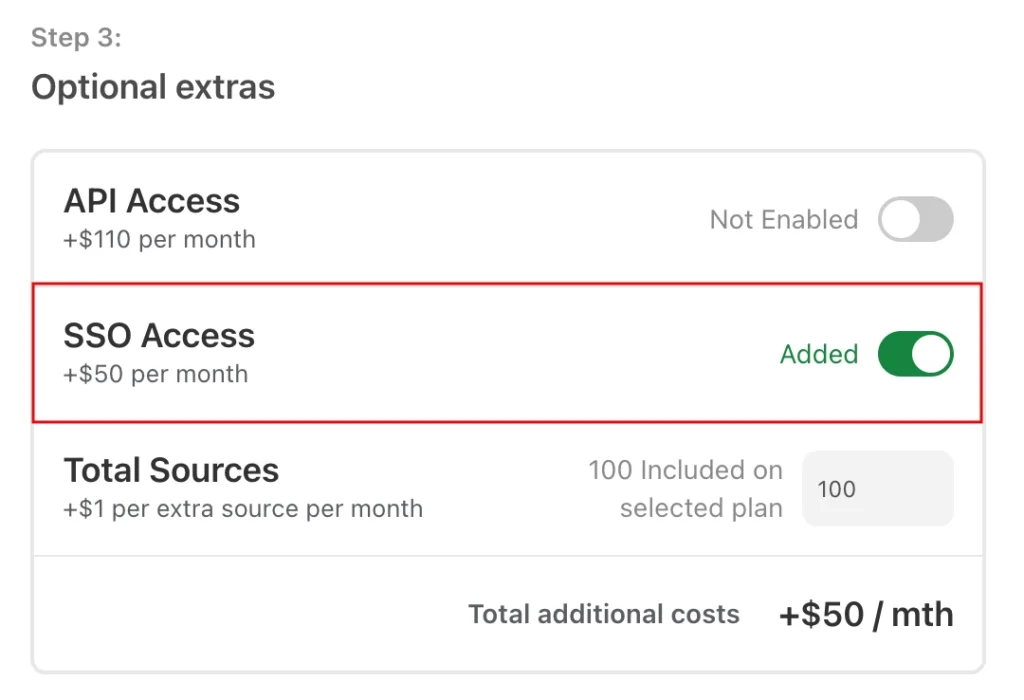Click the "+$50 / mth" total amount
The width and height of the screenshot is (1024, 700).
(x=866, y=614)
